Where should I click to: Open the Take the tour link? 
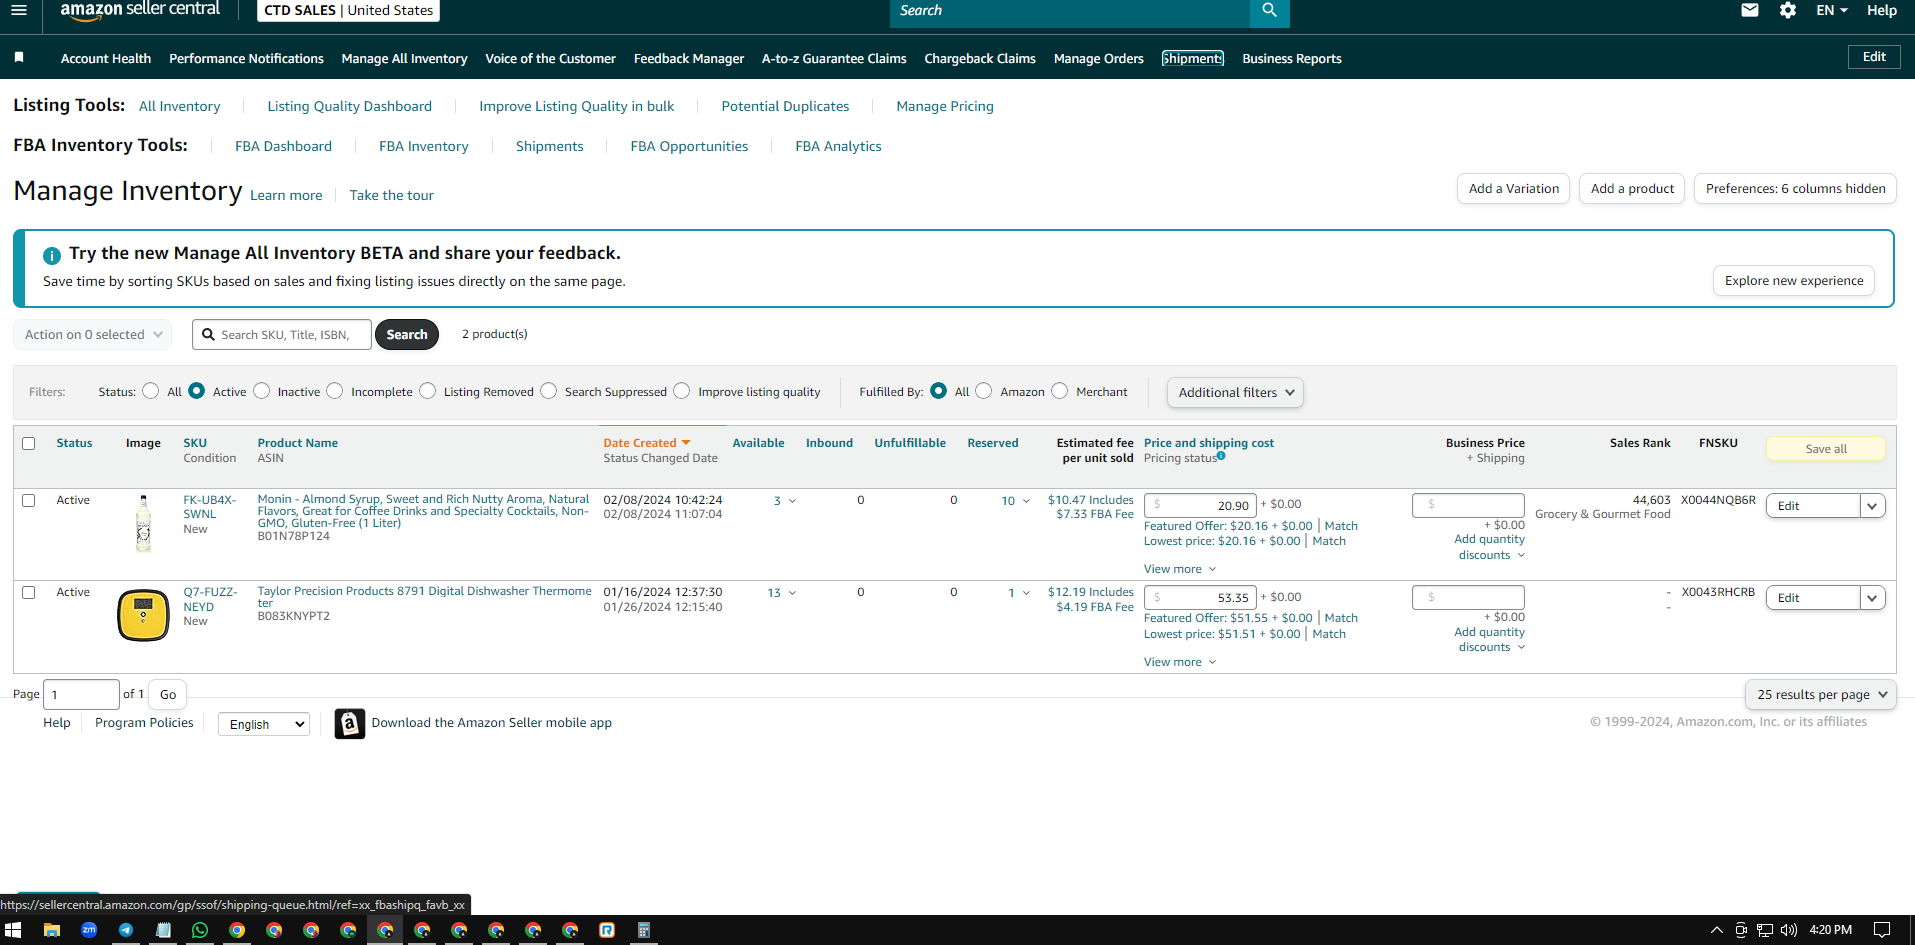[391, 195]
